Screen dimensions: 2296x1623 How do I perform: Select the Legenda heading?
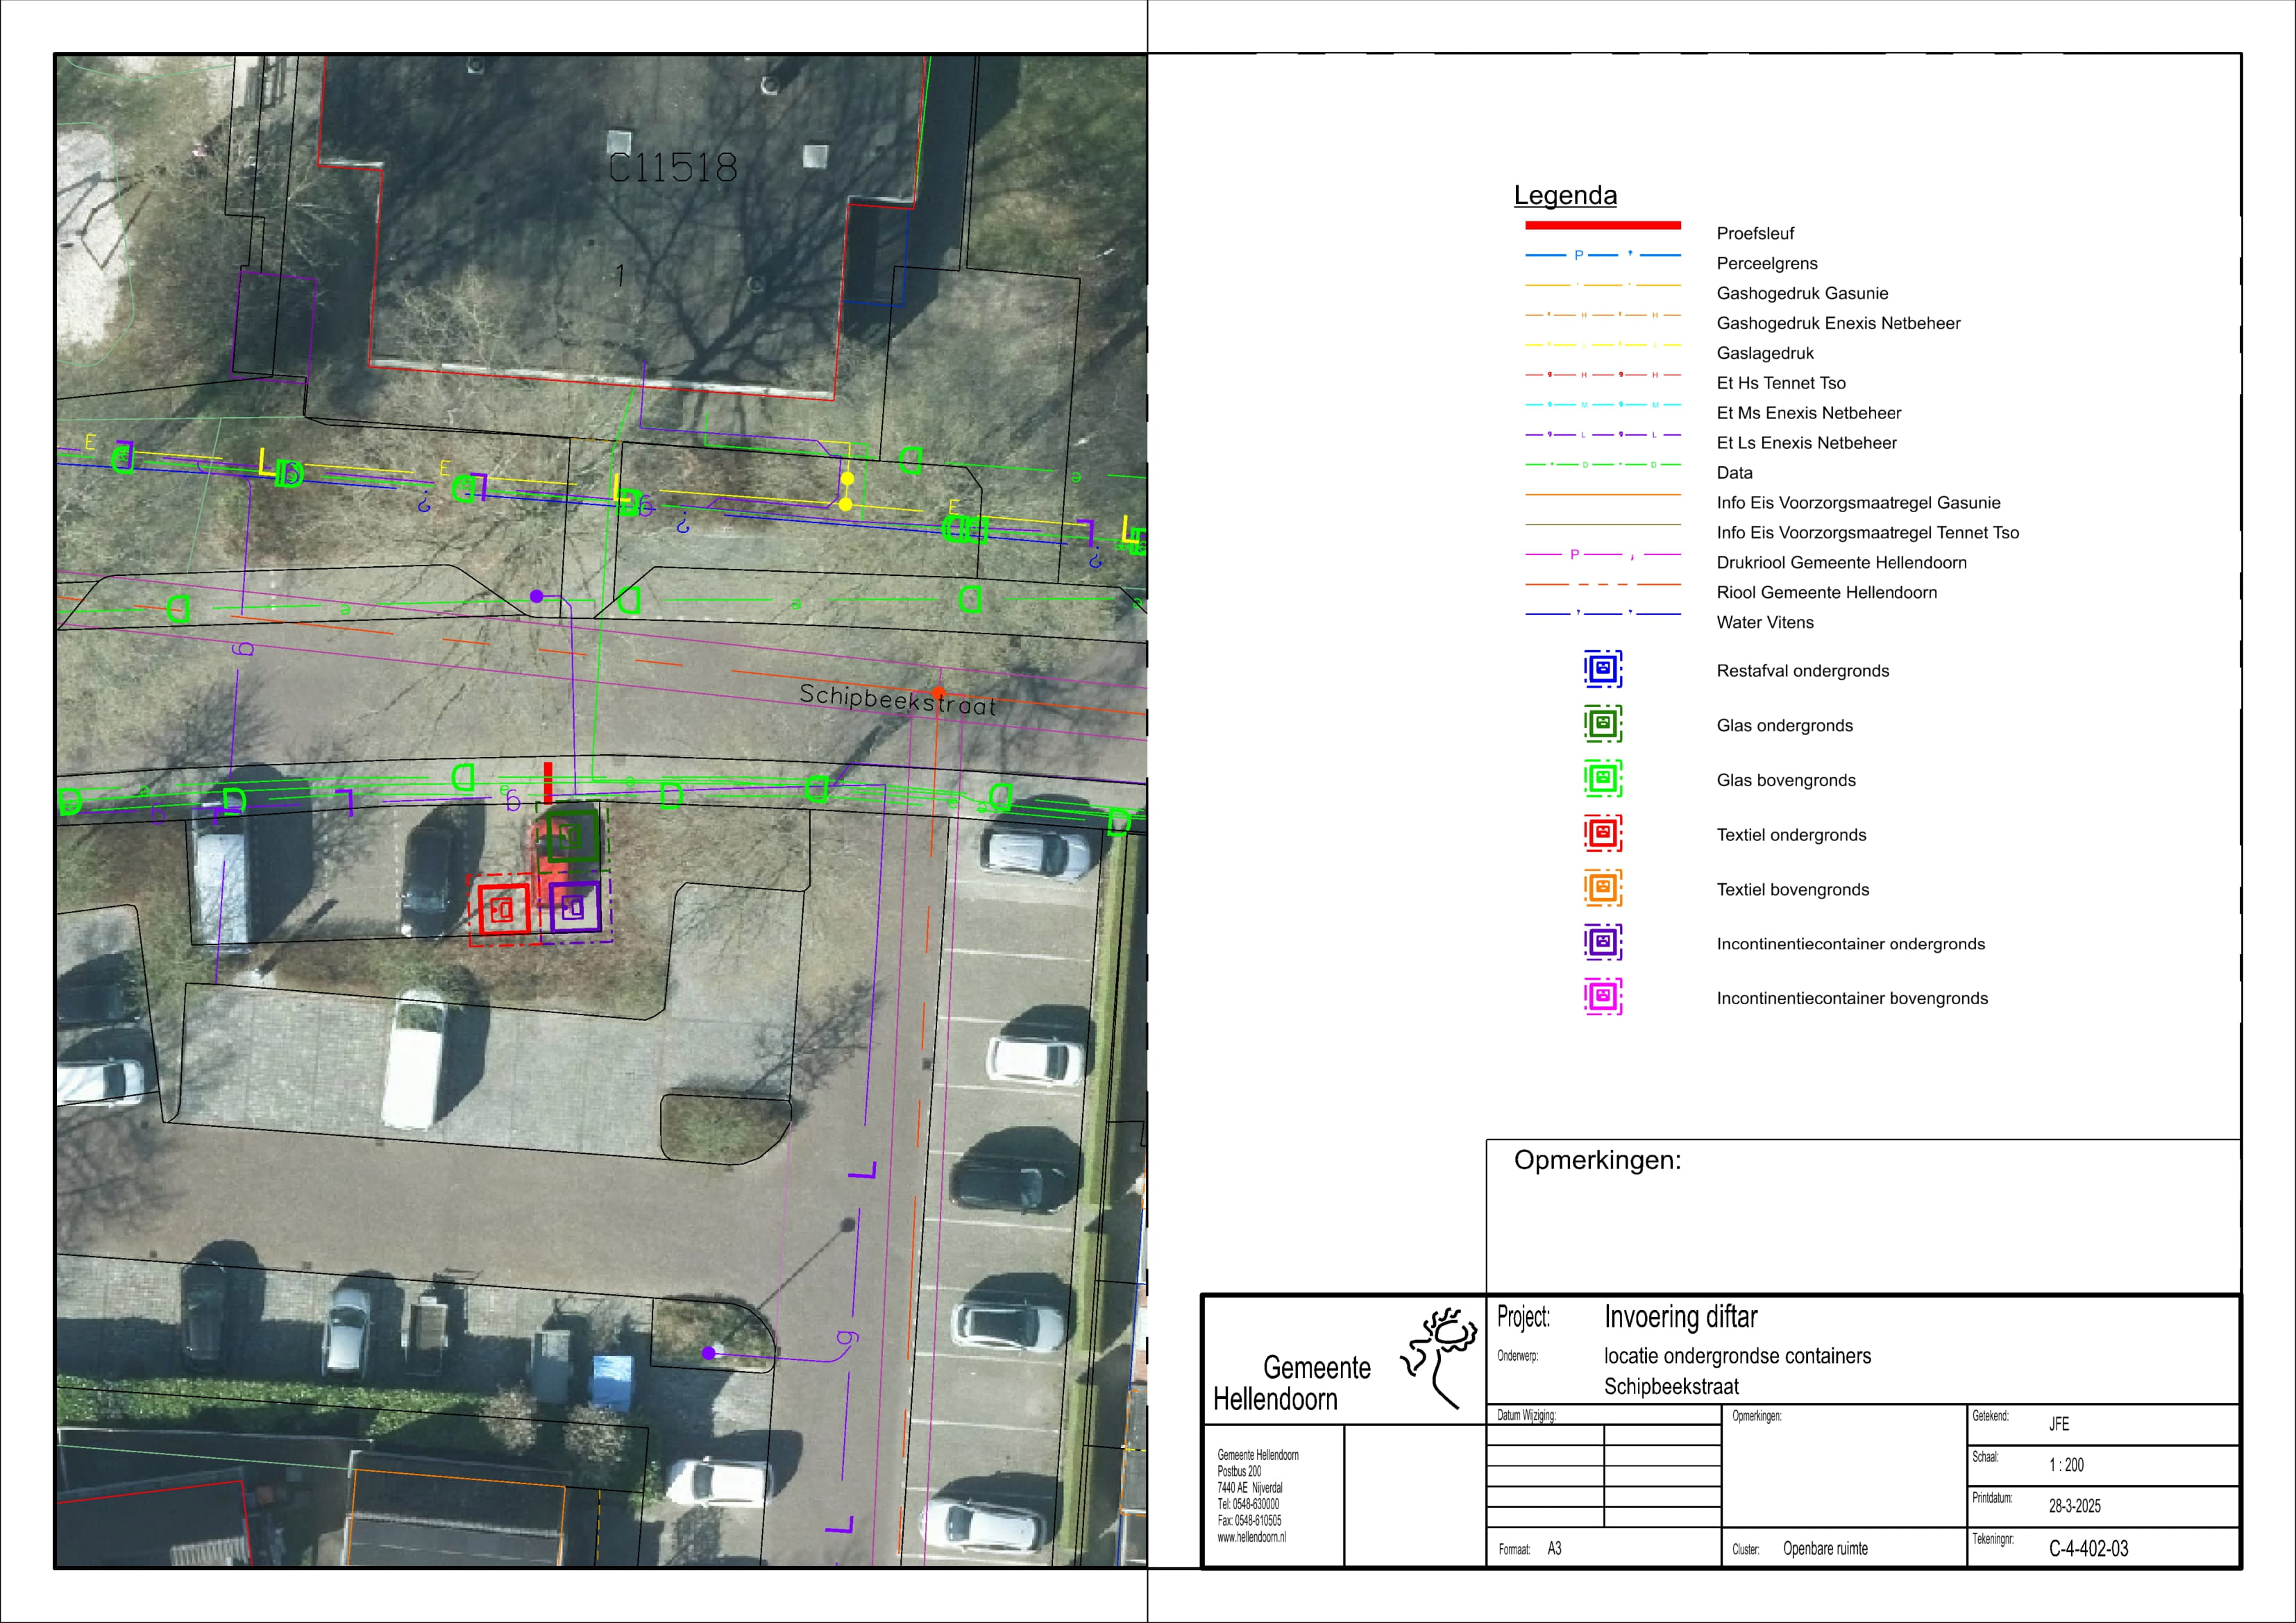click(x=1565, y=195)
